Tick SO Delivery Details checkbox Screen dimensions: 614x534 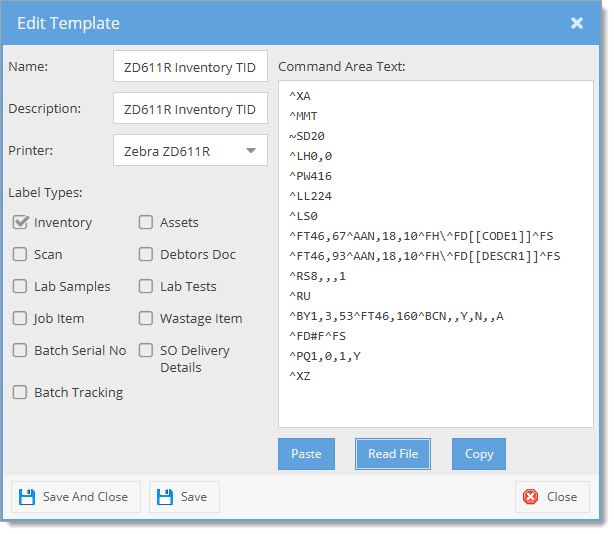pyautogui.click(x=146, y=350)
